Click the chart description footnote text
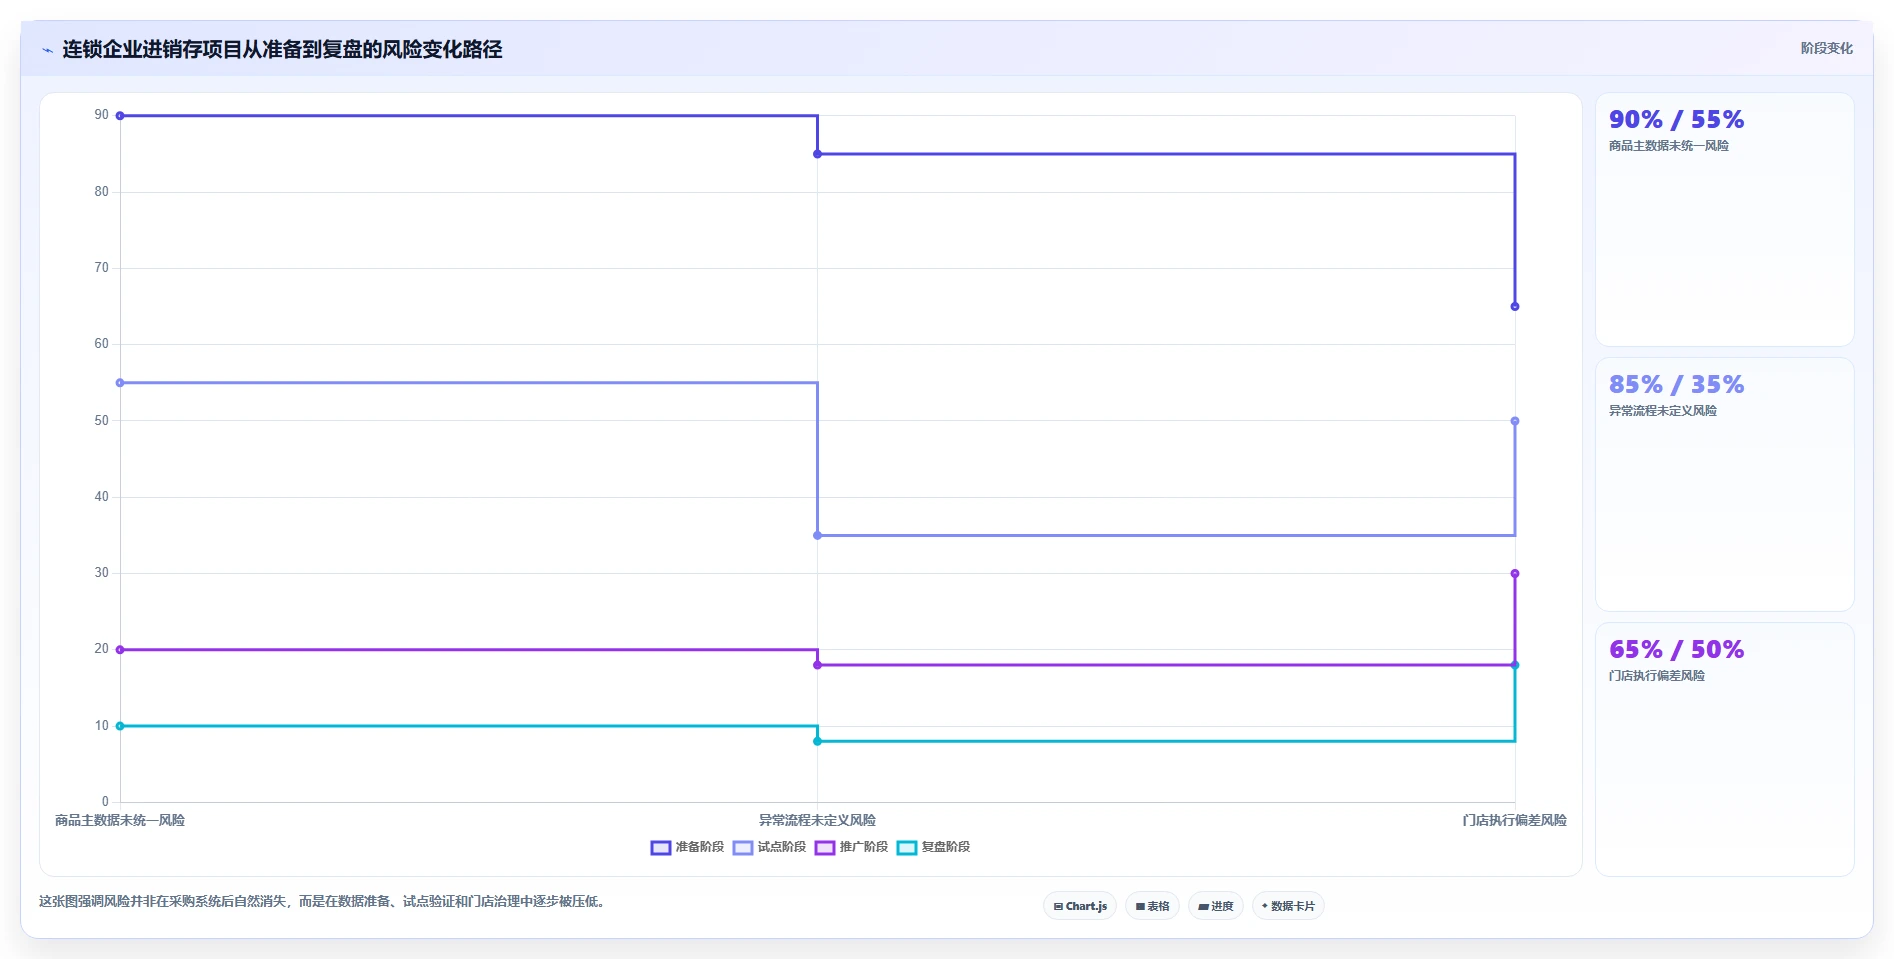The image size is (1894, 959). [322, 901]
